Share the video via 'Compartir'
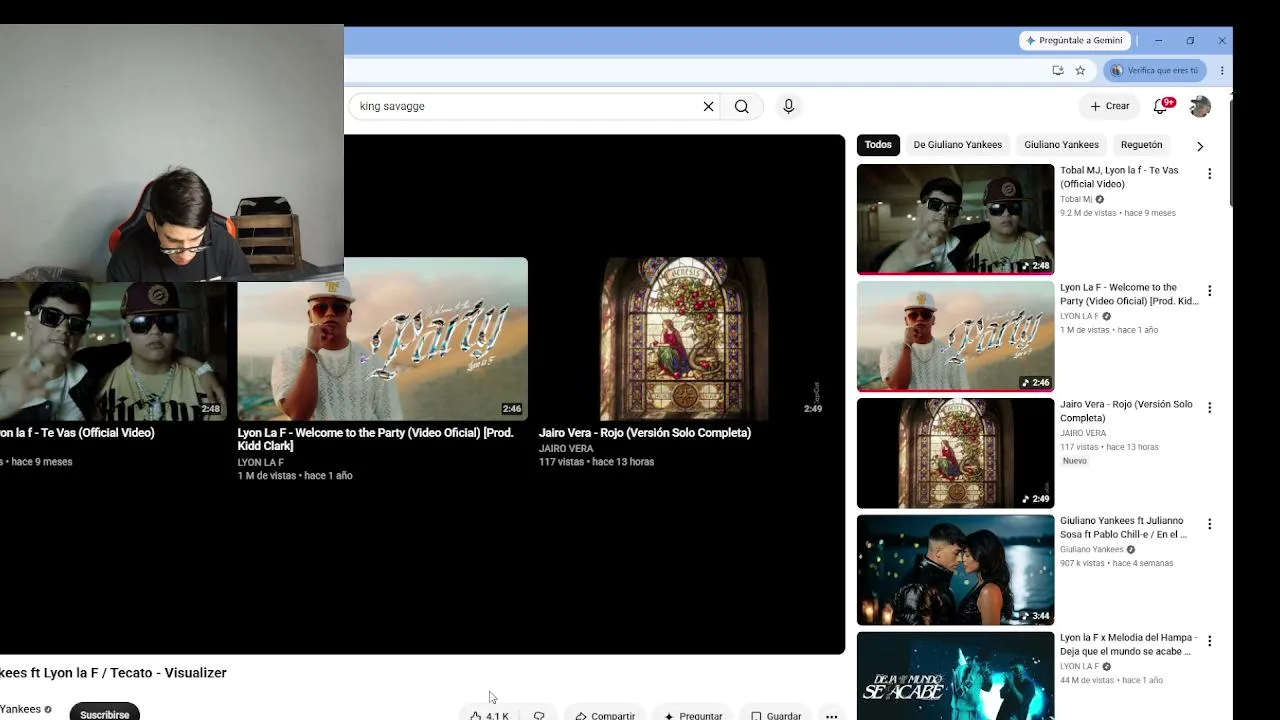 pos(605,716)
